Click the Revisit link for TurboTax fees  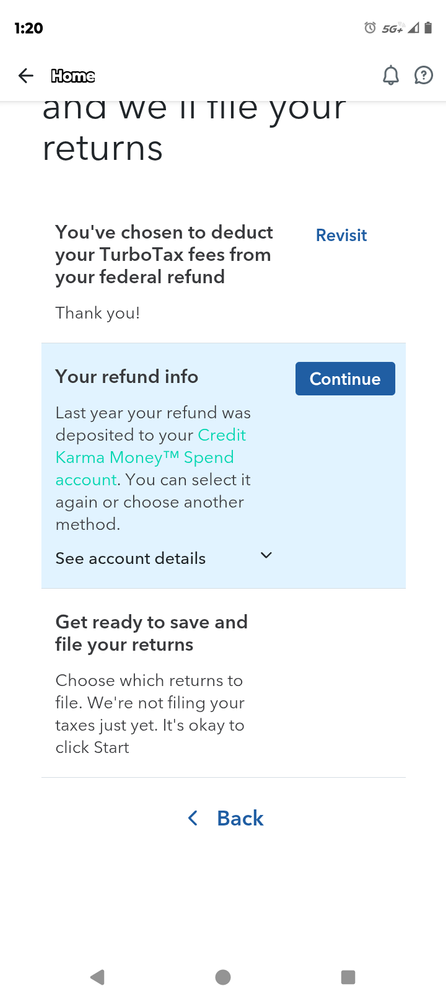coord(342,235)
